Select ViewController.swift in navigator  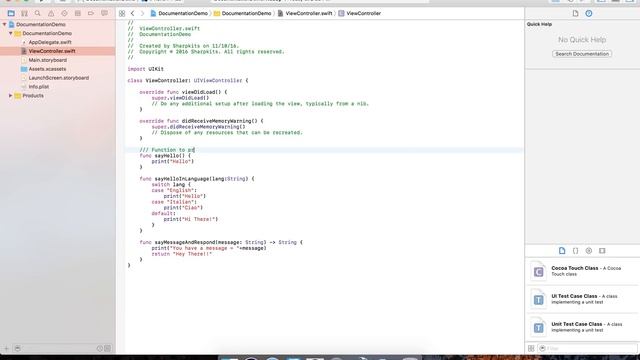[x=58, y=51]
